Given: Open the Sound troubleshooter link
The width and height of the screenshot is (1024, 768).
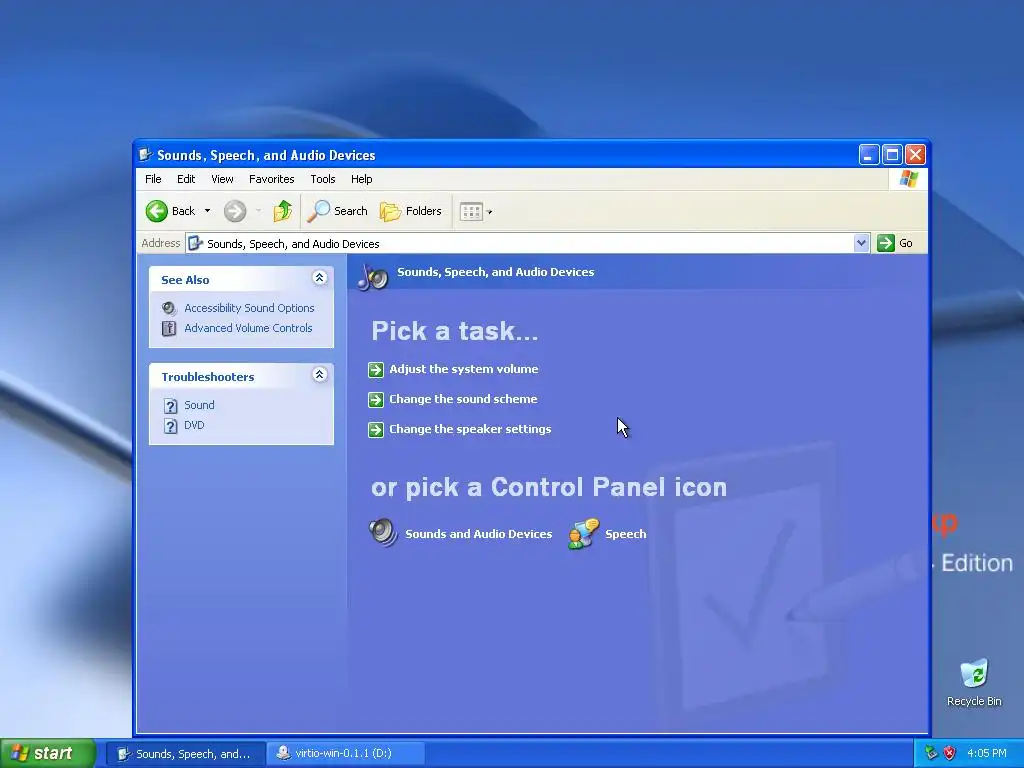Looking at the screenshot, I should click(x=199, y=405).
